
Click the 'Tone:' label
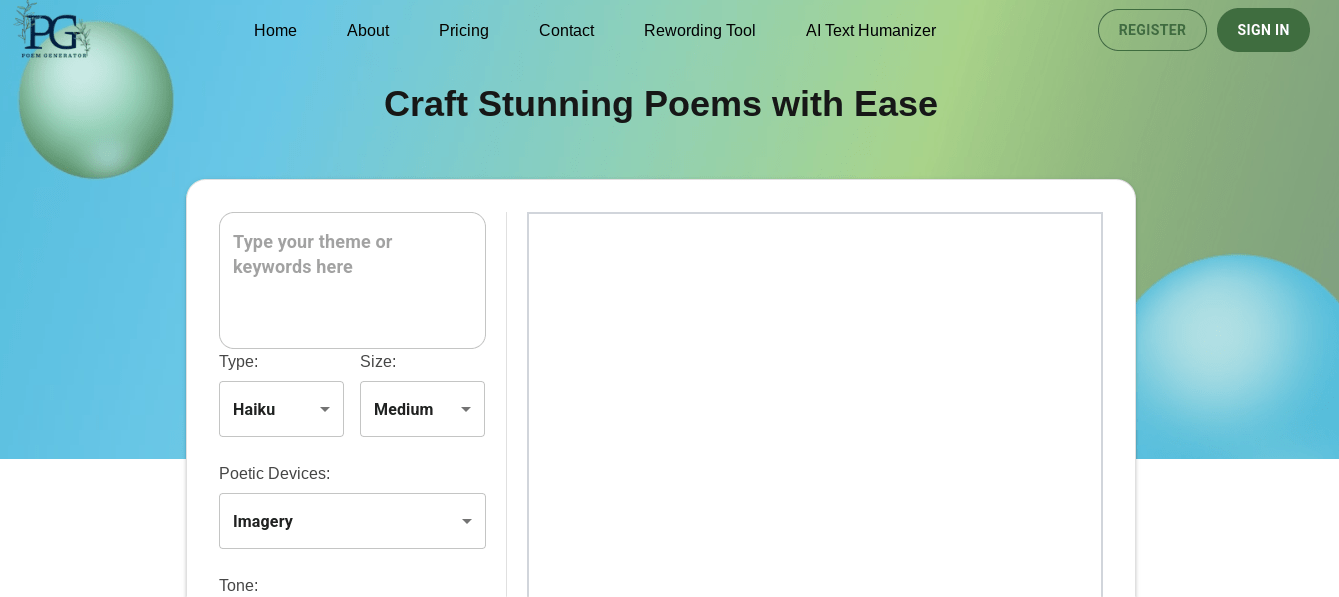click(238, 586)
